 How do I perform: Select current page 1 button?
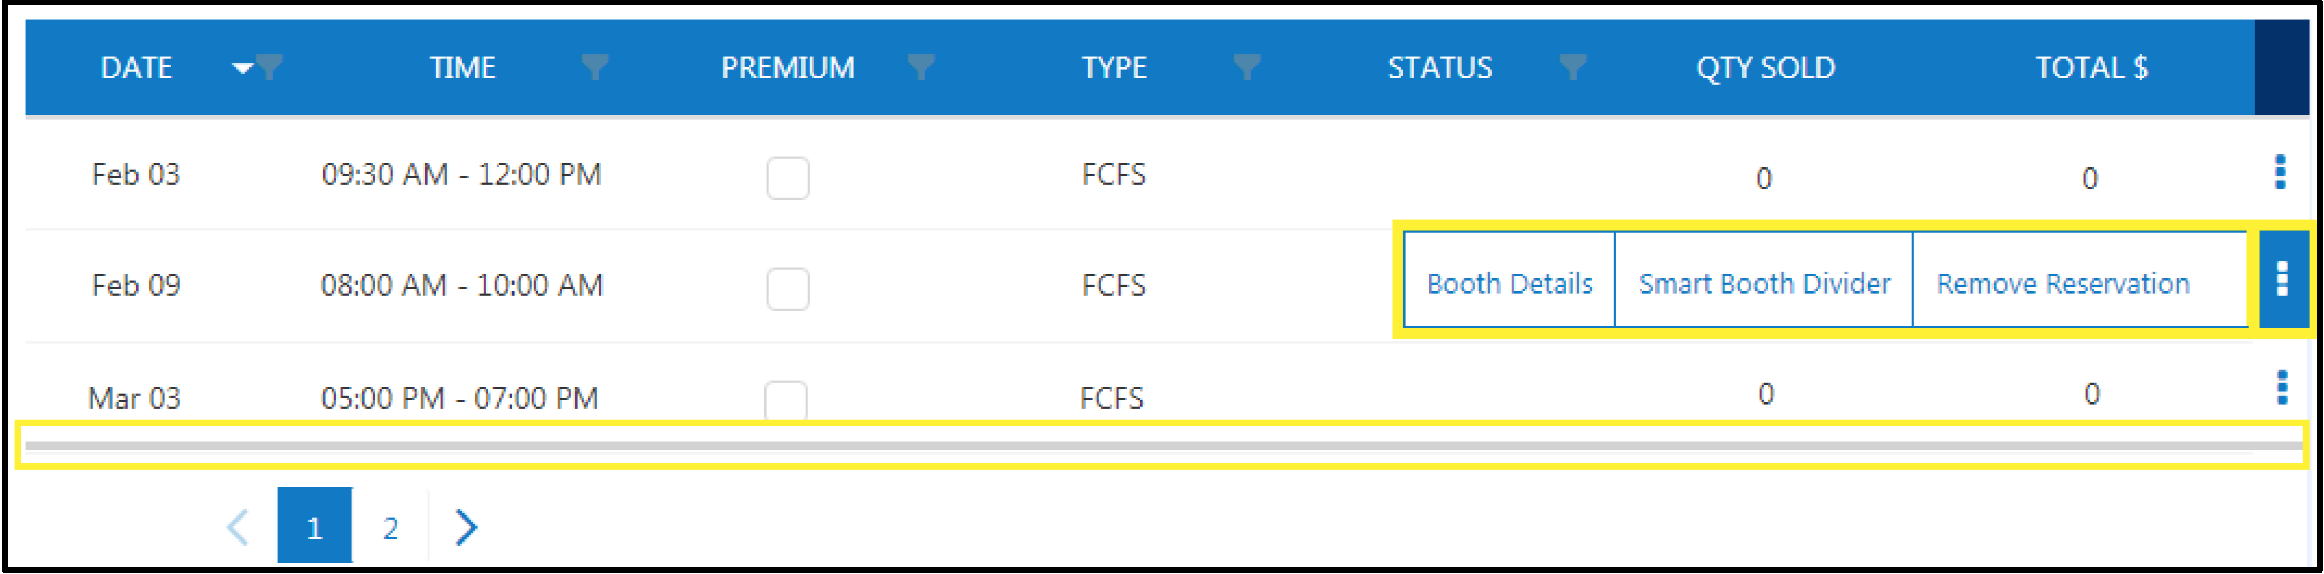(315, 525)
